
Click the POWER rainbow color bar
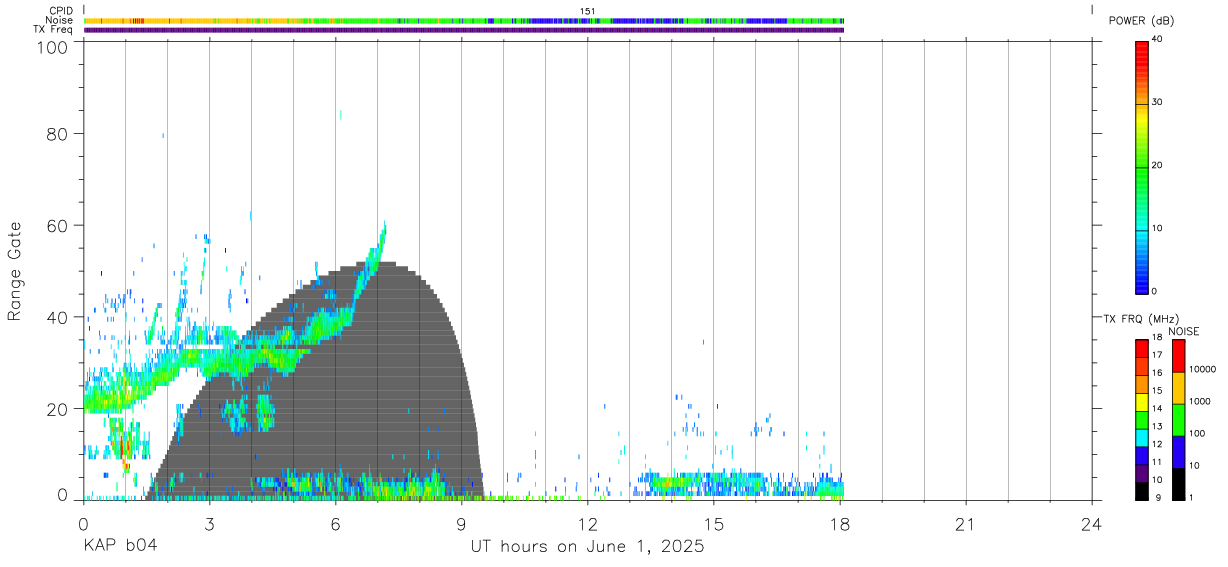[x=1141, y=167]
